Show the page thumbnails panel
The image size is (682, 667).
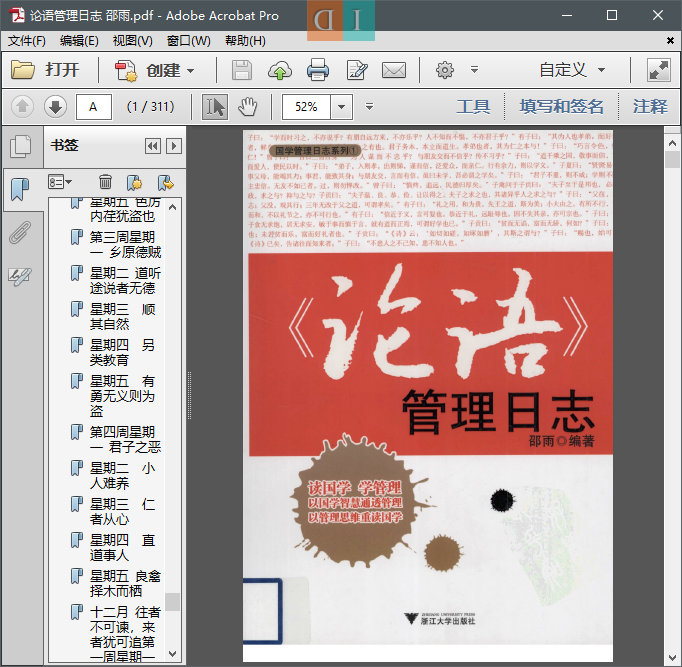tap(20, 147)
